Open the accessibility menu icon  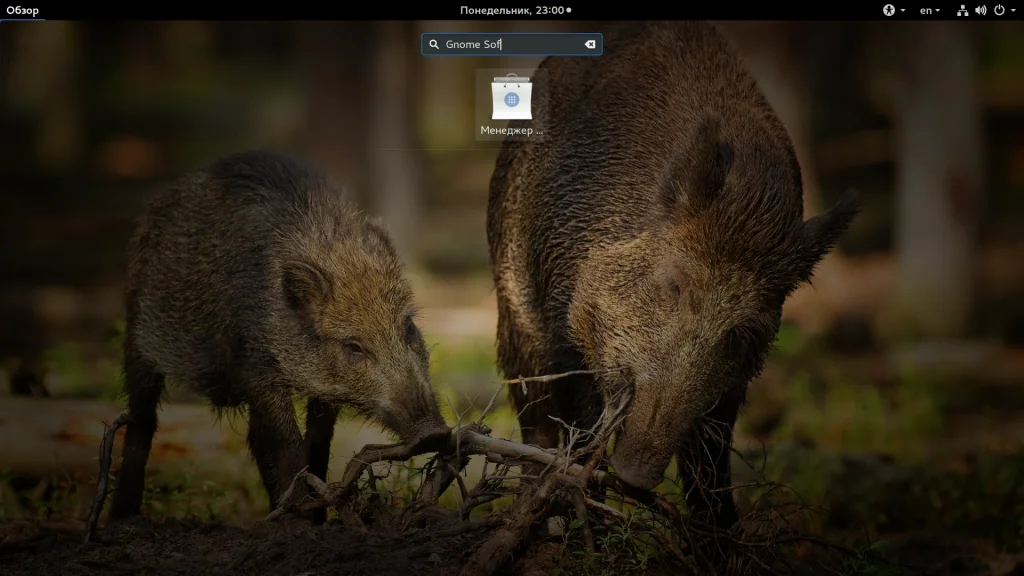889,10
